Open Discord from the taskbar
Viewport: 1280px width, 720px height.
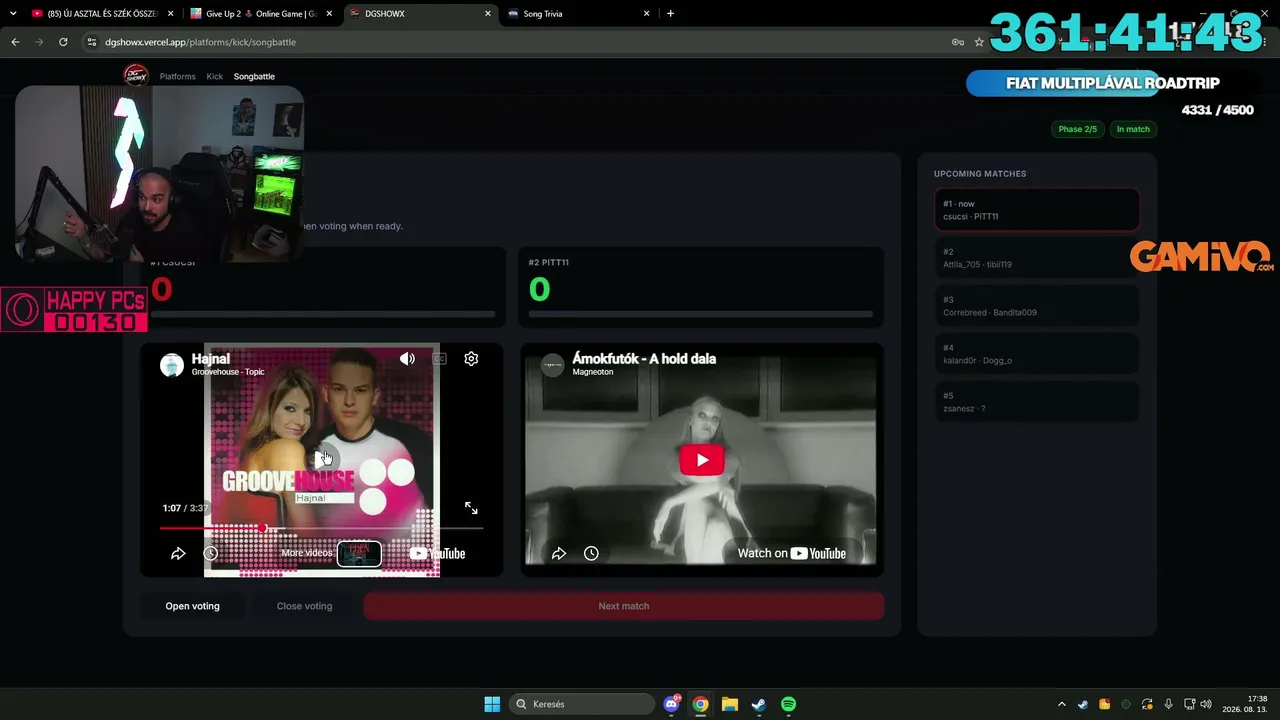pyautogui.click(x=672, y=704)
